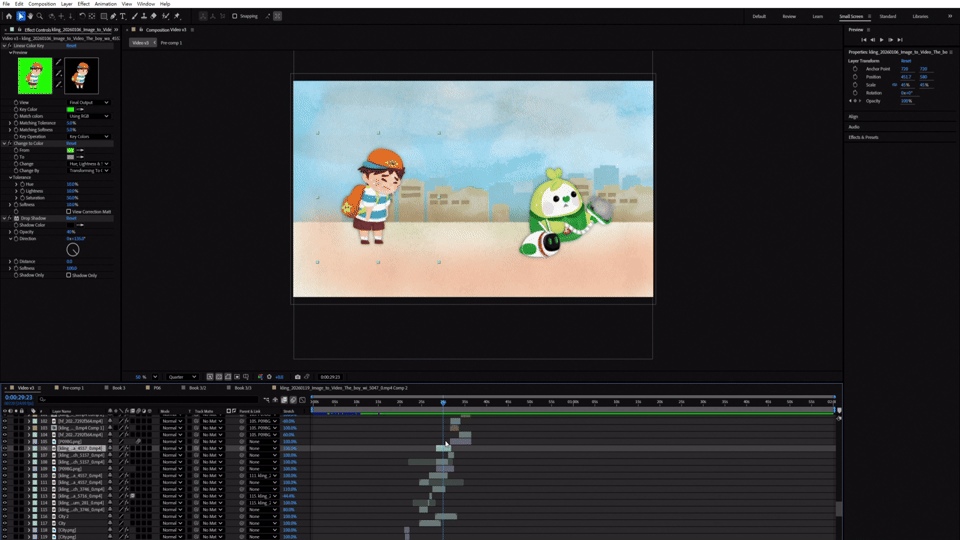Click the Home icon in the toolbar
The height and width of the screenshot is (540, 960).
coord(9,17)
